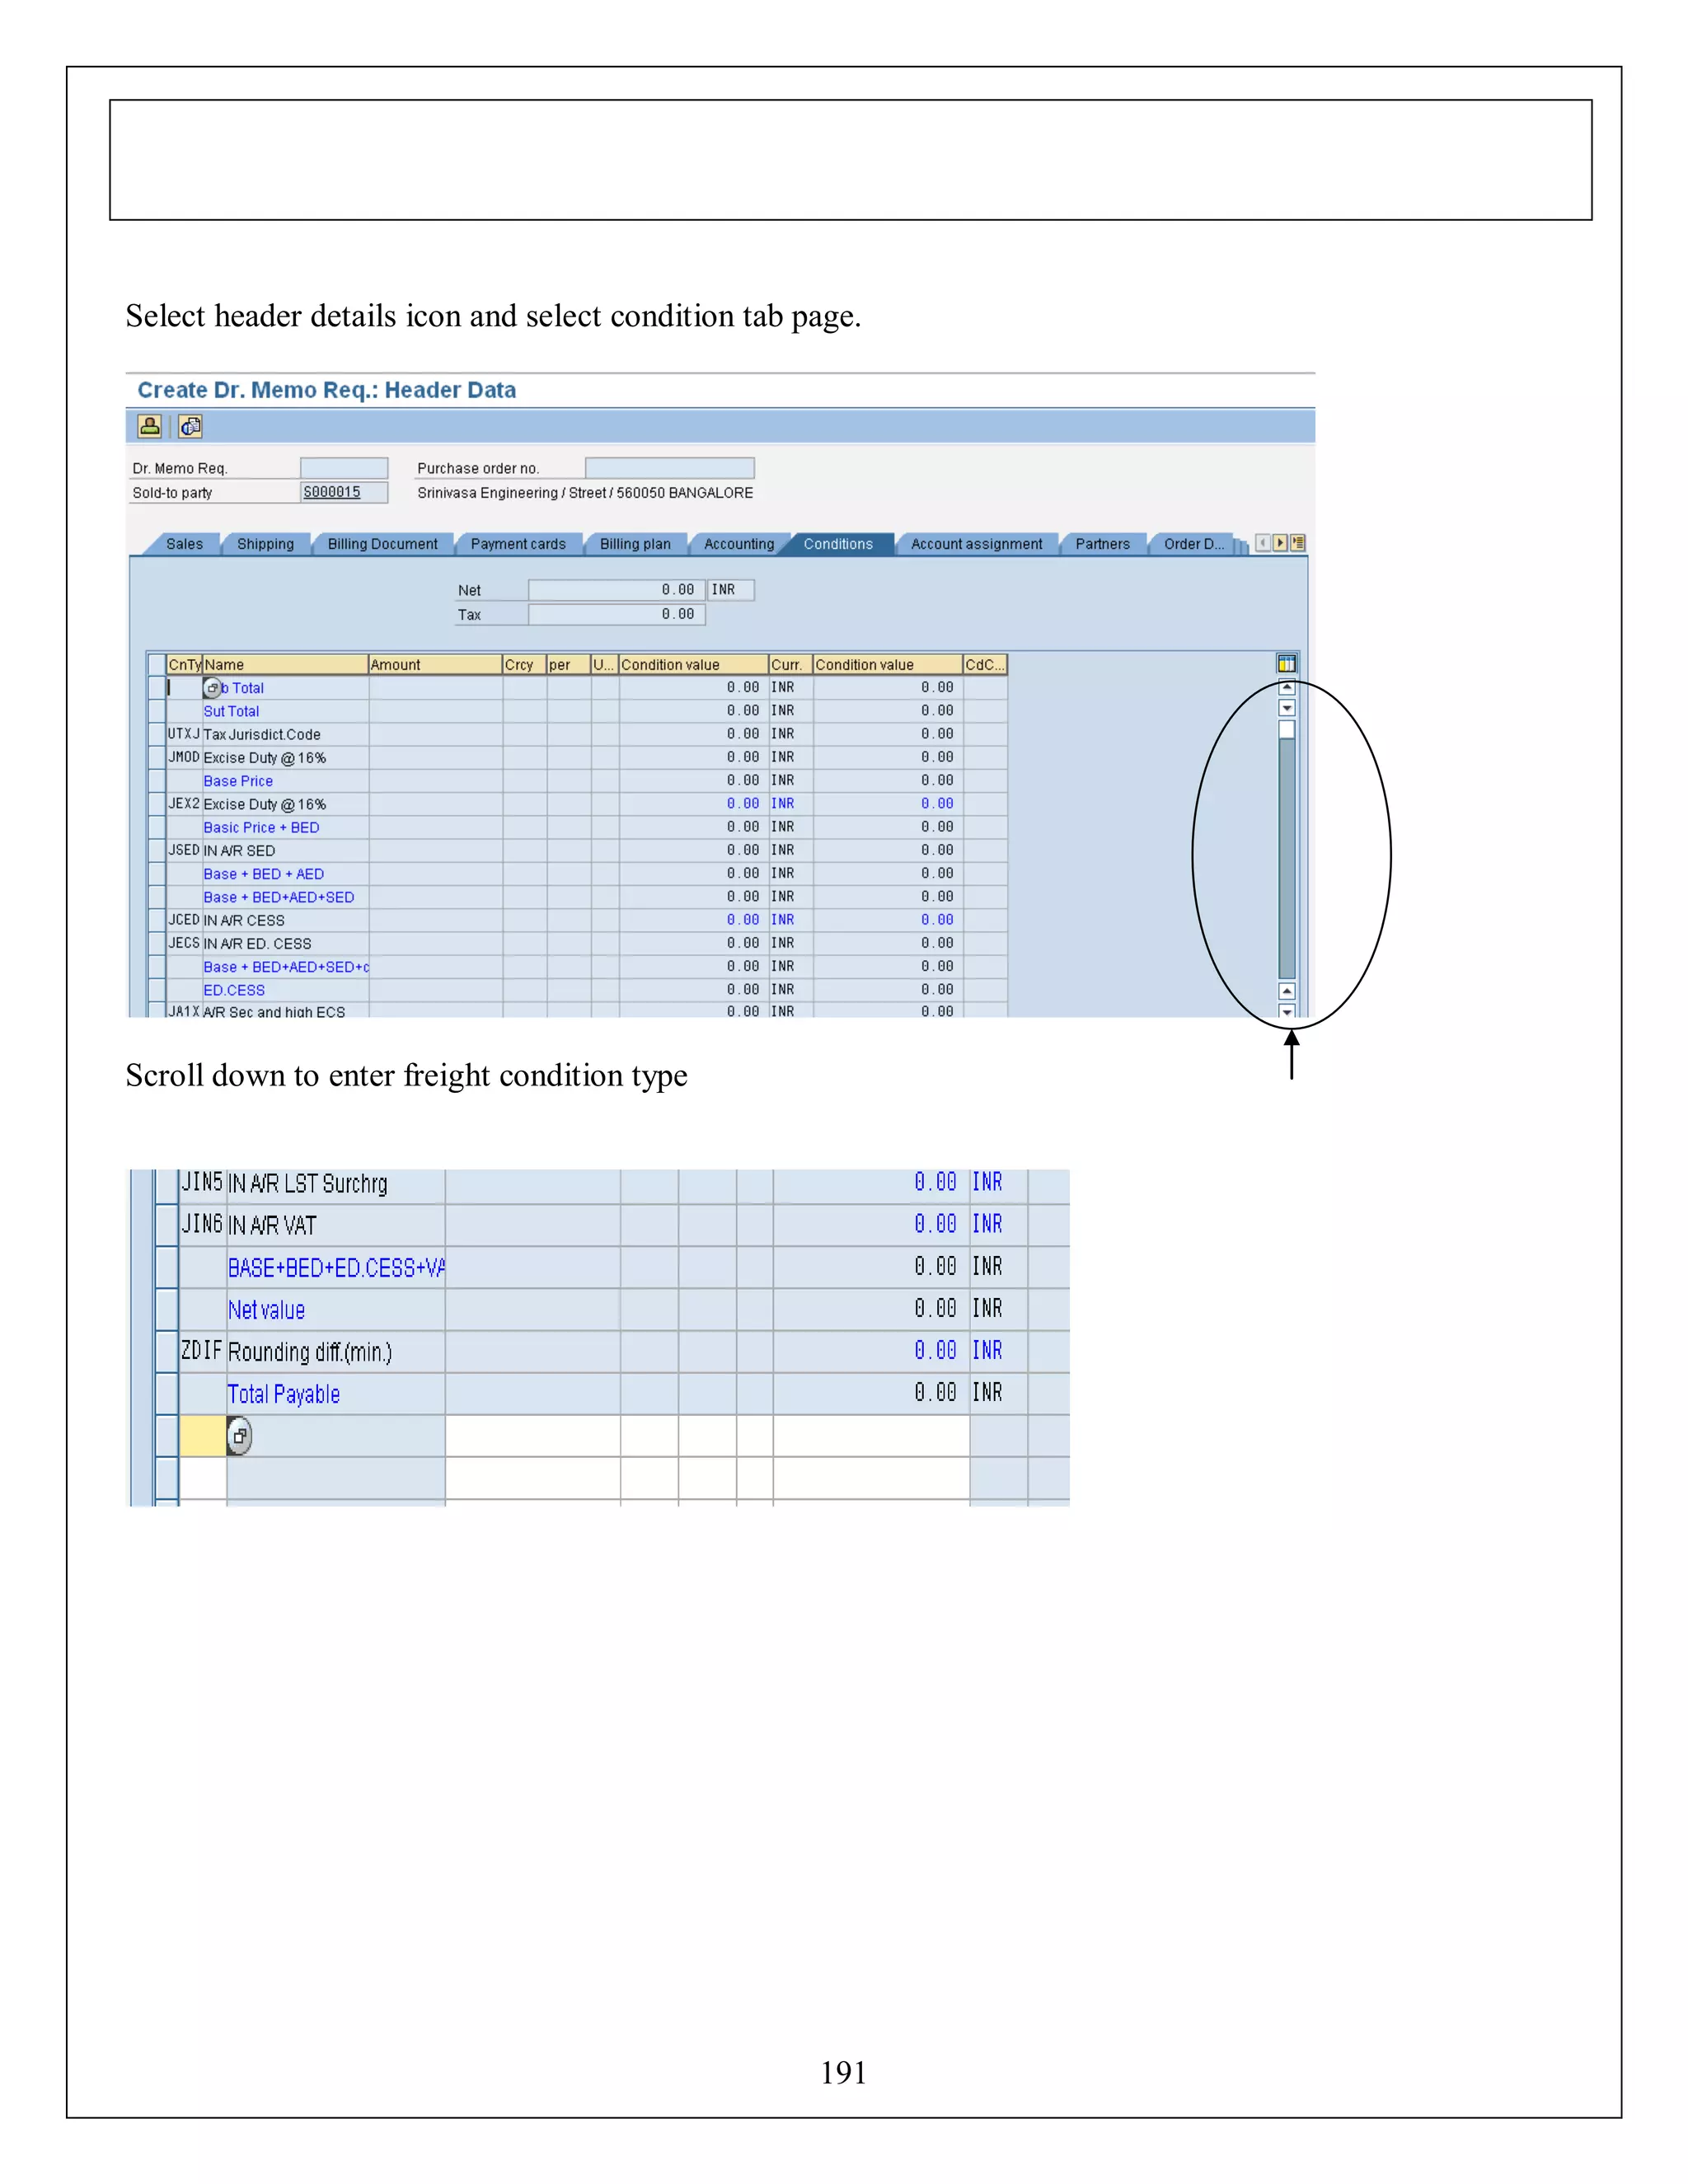Open the table column configuration icon
Viewport: 1688px width, 2184px height.
point(1286,664)
